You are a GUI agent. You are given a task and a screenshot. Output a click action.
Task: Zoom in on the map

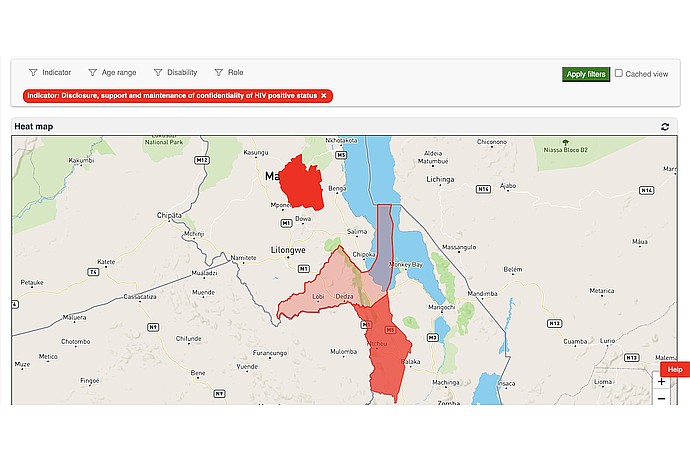(x=661, y=382)
